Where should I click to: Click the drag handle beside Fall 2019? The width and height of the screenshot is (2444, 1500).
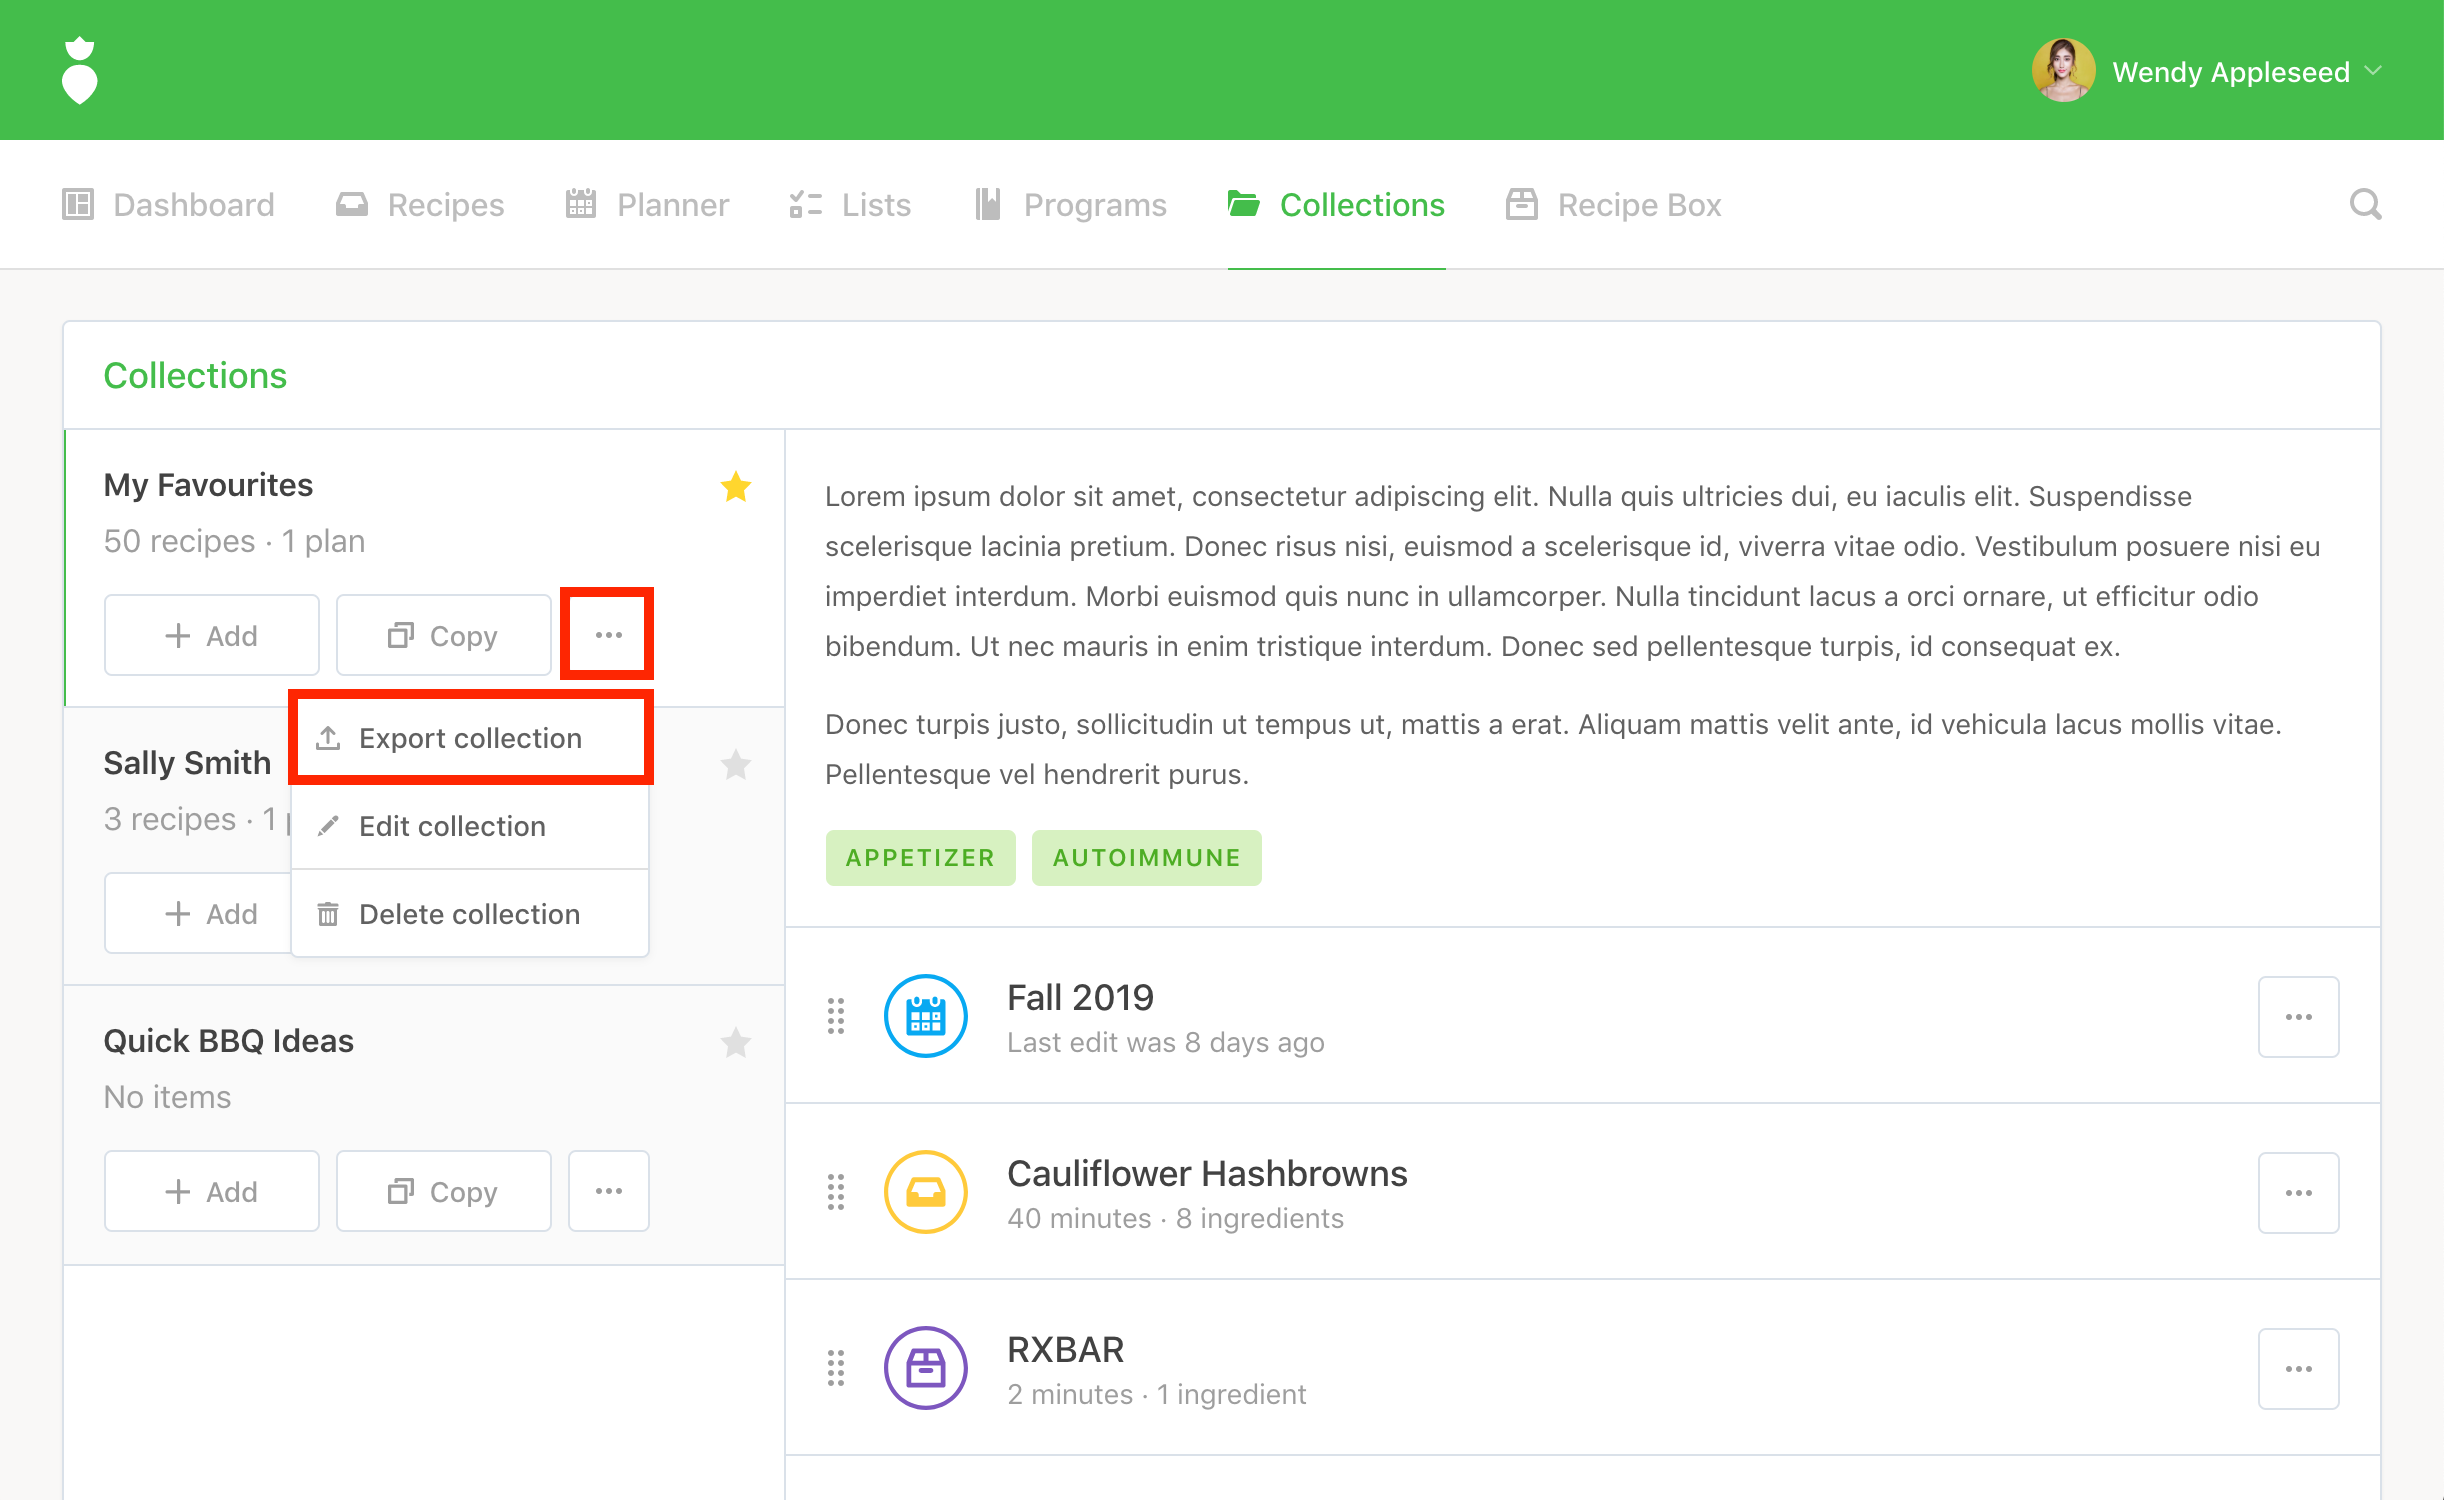[x=836, y=1016]
